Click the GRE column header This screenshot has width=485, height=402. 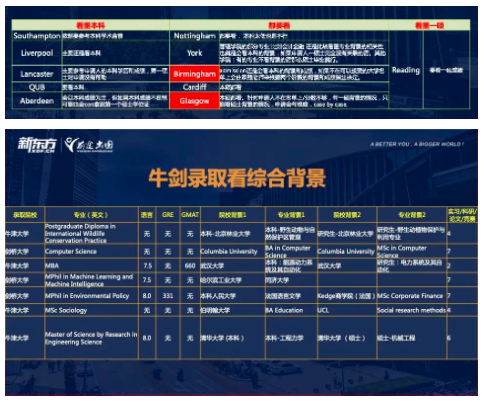[x=168, y=215]
